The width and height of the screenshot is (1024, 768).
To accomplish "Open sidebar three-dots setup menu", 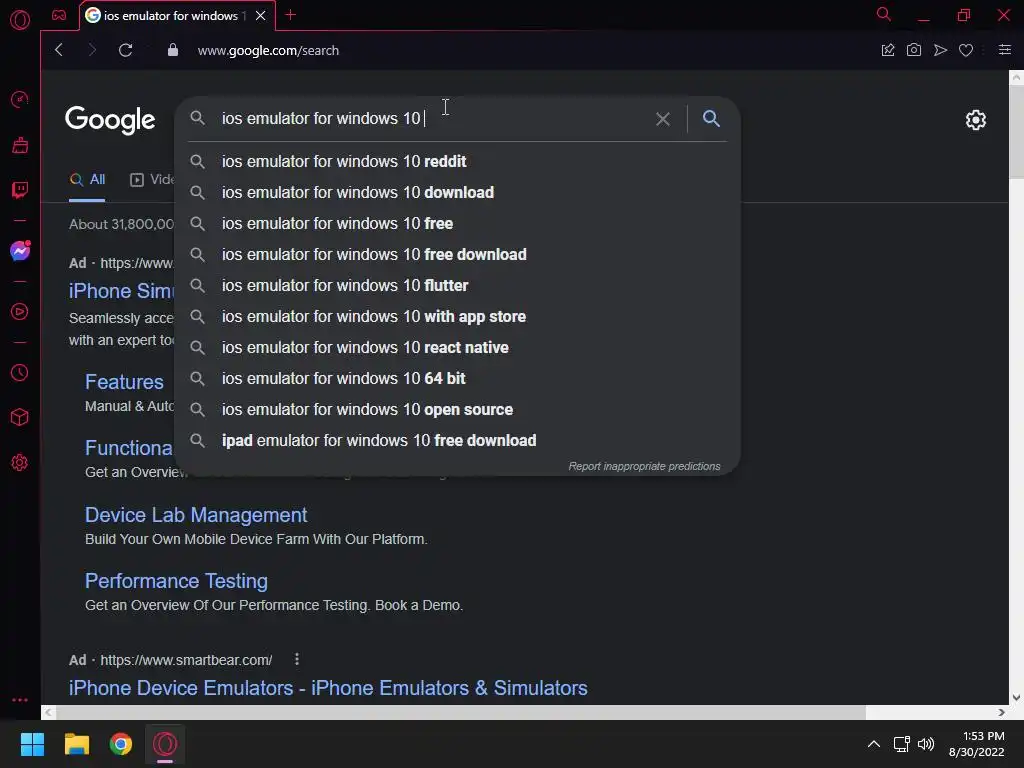I will click(x=20, y=699).
